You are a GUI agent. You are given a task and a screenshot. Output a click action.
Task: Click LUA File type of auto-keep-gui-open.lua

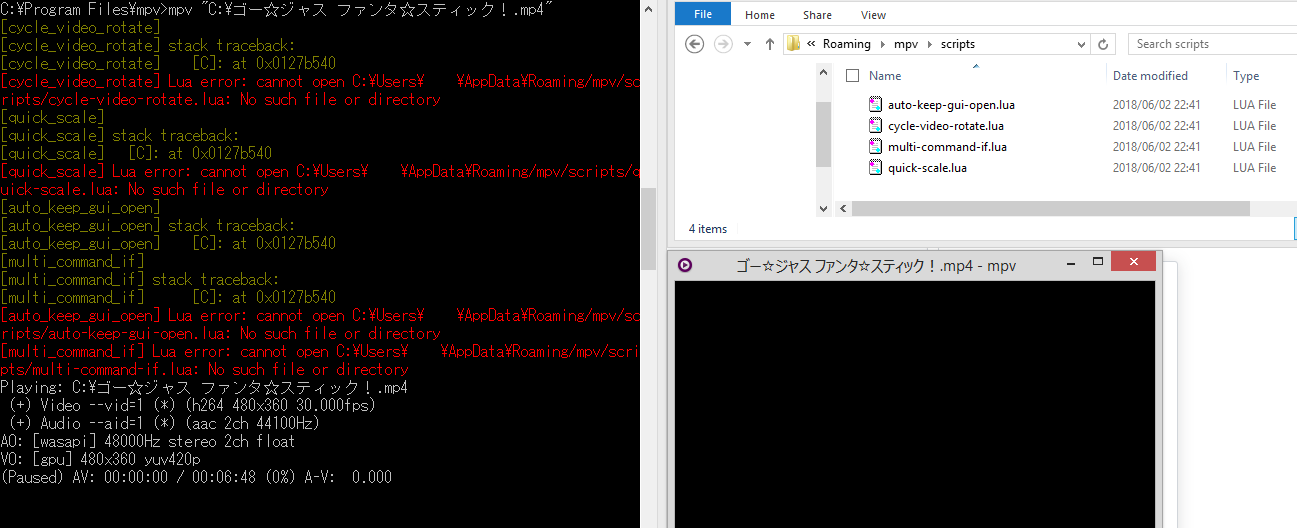1255,105
